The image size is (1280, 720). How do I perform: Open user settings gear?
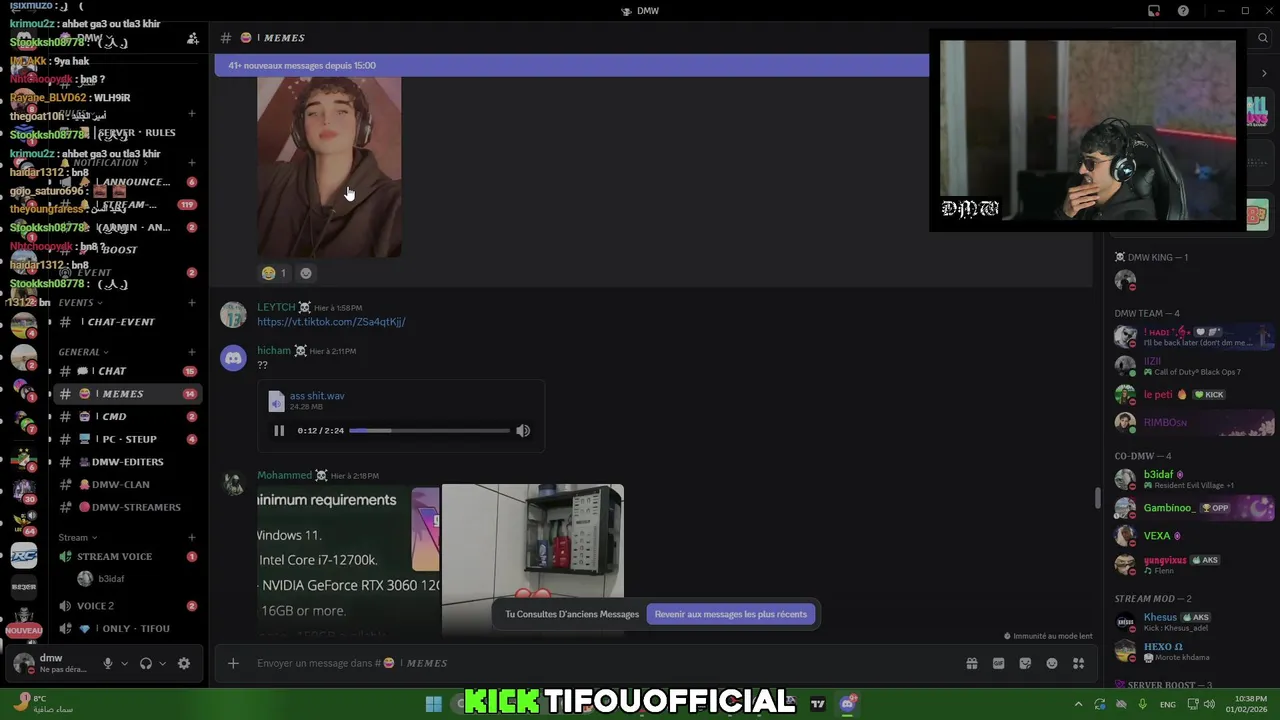[x=184, y=663]
